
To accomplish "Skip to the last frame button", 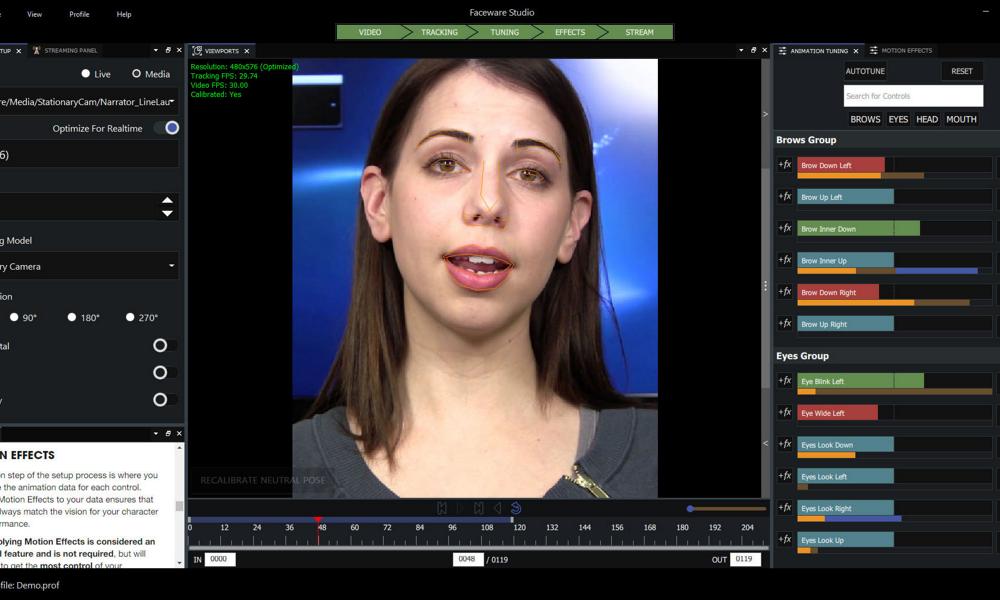I will [479, 508].
